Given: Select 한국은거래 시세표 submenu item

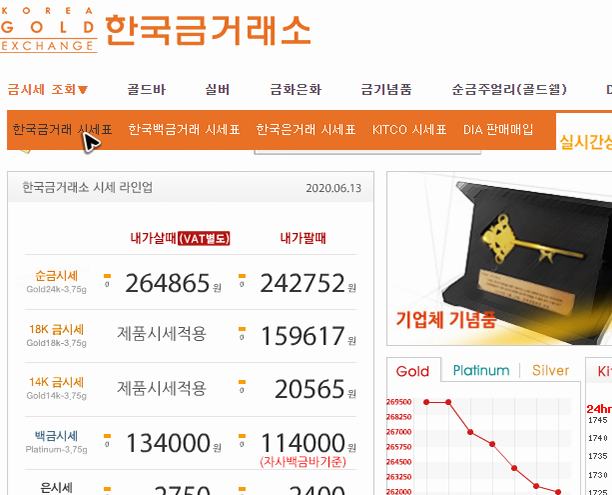Looking at the screenshot, I should pyautogui.click(x=306, y=129).
